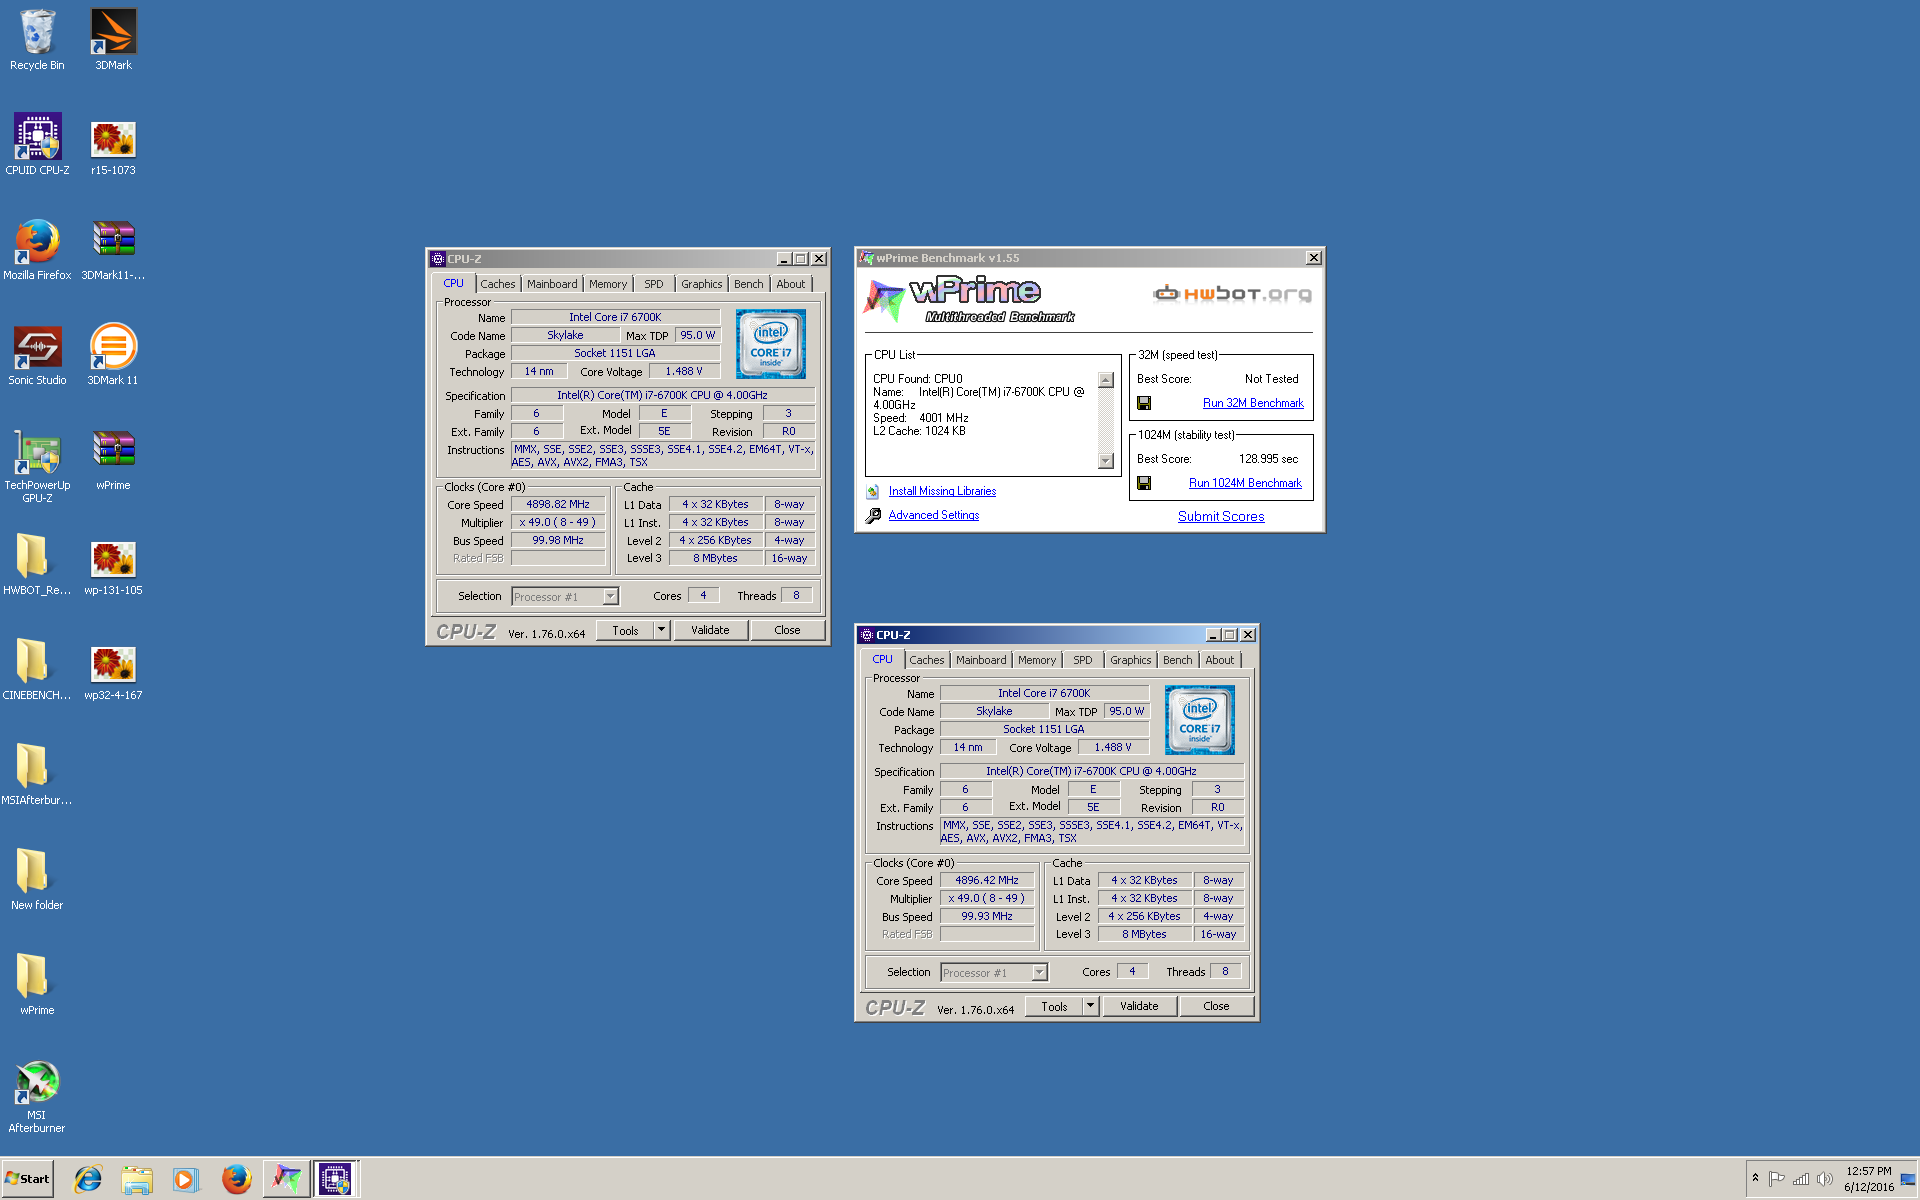
Task: Select the Sonic Studio desktop shortcut
Action: [37, 355]
